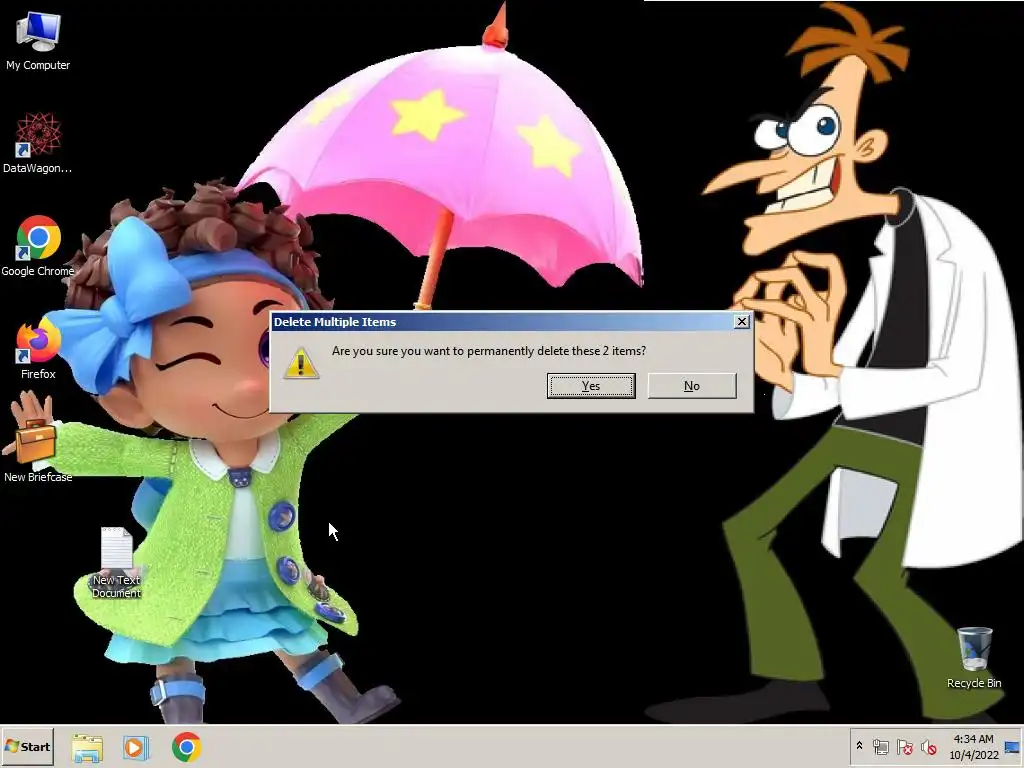Open the network status tray icon
Viewport: 1024px width, 768px height.
(880, 746)
